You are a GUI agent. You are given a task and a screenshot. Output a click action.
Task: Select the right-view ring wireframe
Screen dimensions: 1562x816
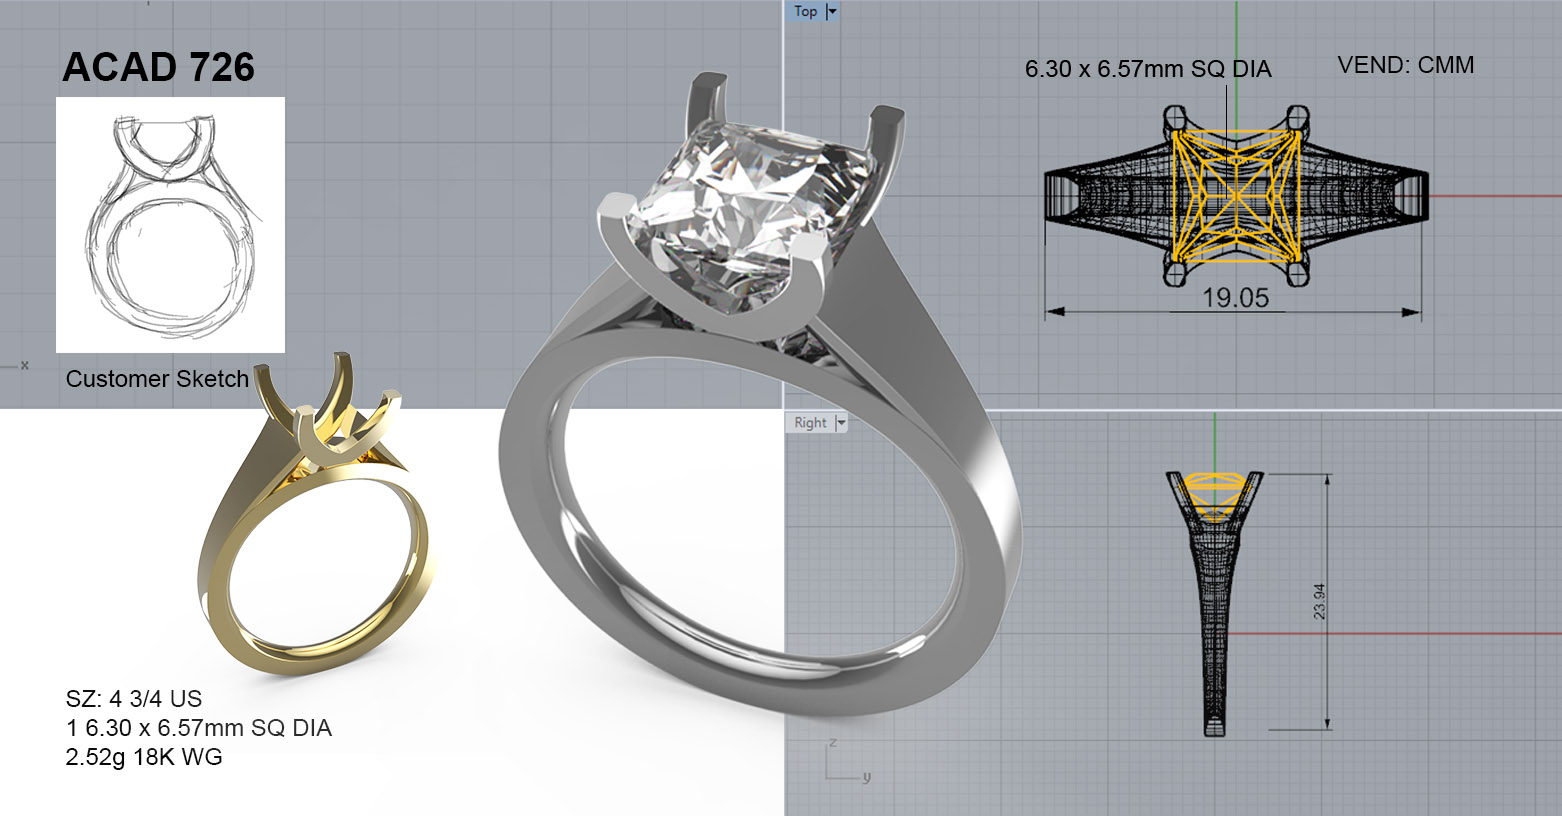[1215, 602]
